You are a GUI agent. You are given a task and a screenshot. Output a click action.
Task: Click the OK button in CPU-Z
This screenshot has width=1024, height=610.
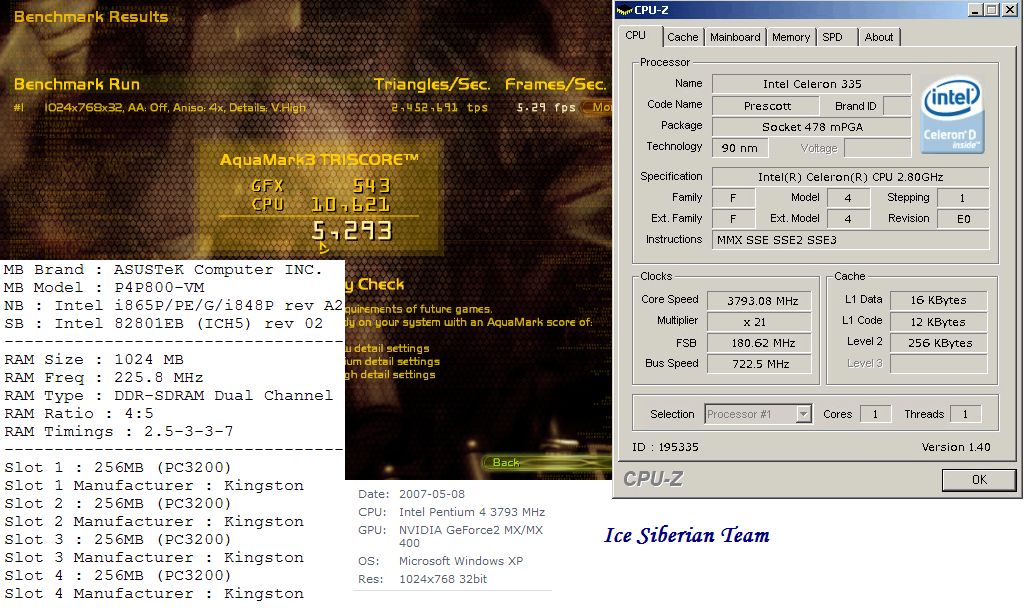pyautogui.click(x=978, y=479)
